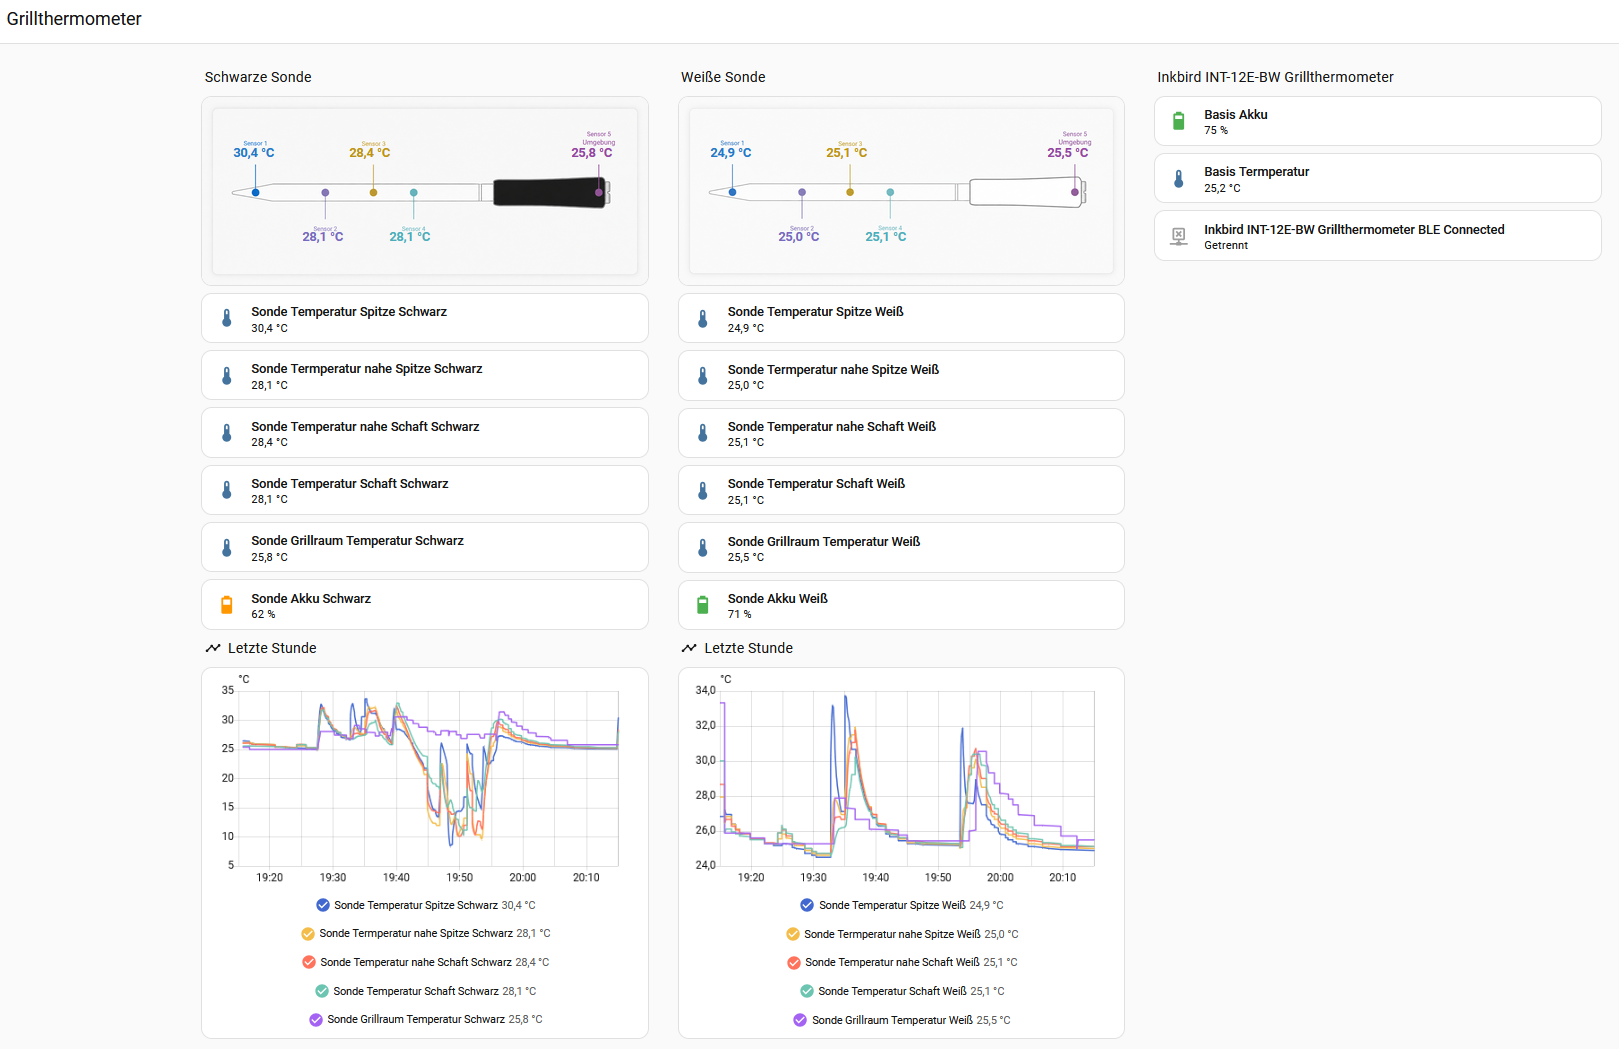This screenshot has height=1049, width=1619.
Task: Toggle Sonde Termperatur nahe Spitze Weiß graph series
Action: 793,934
